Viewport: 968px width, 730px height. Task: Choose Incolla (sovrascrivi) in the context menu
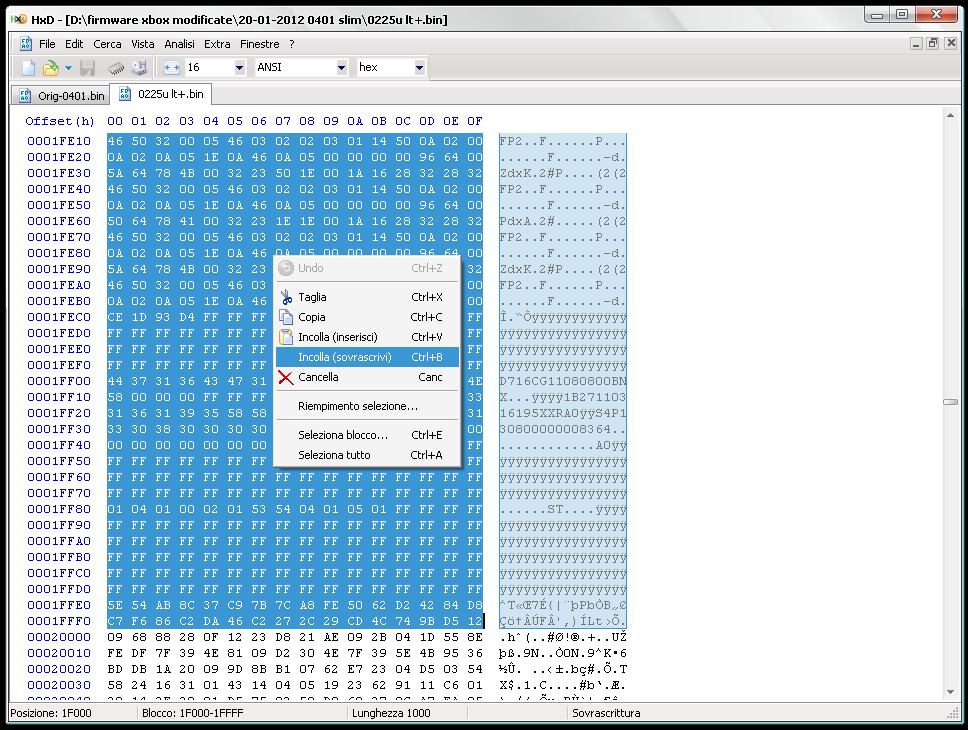(367, 357)
